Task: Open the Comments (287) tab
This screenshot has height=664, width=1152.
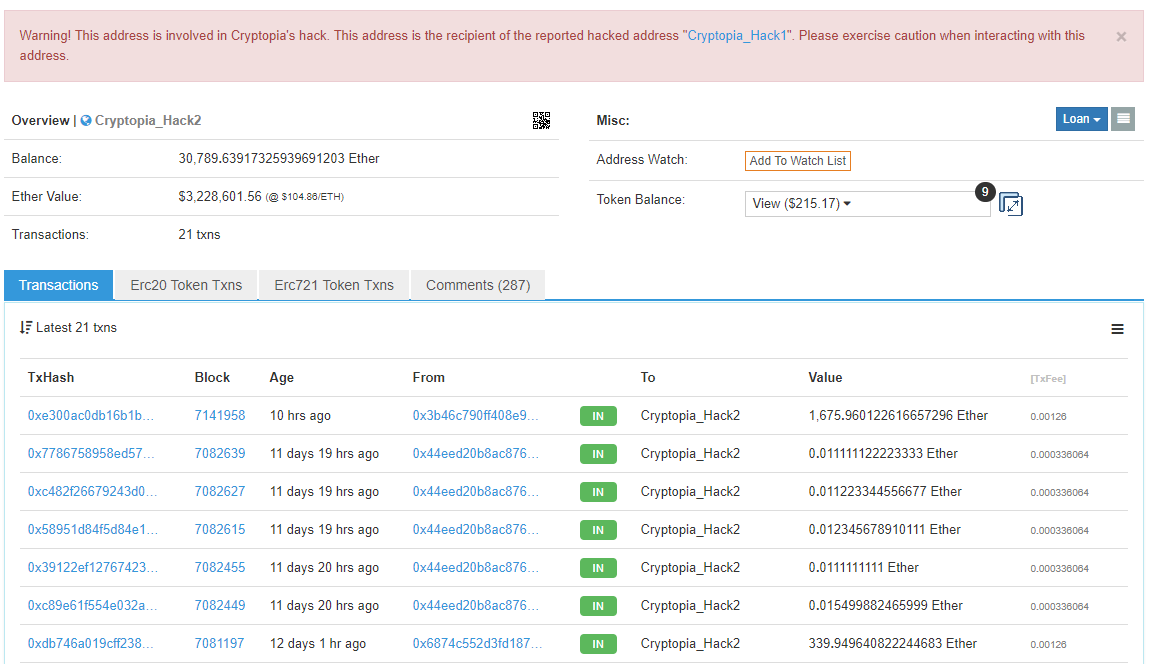Action: [478, 285]
